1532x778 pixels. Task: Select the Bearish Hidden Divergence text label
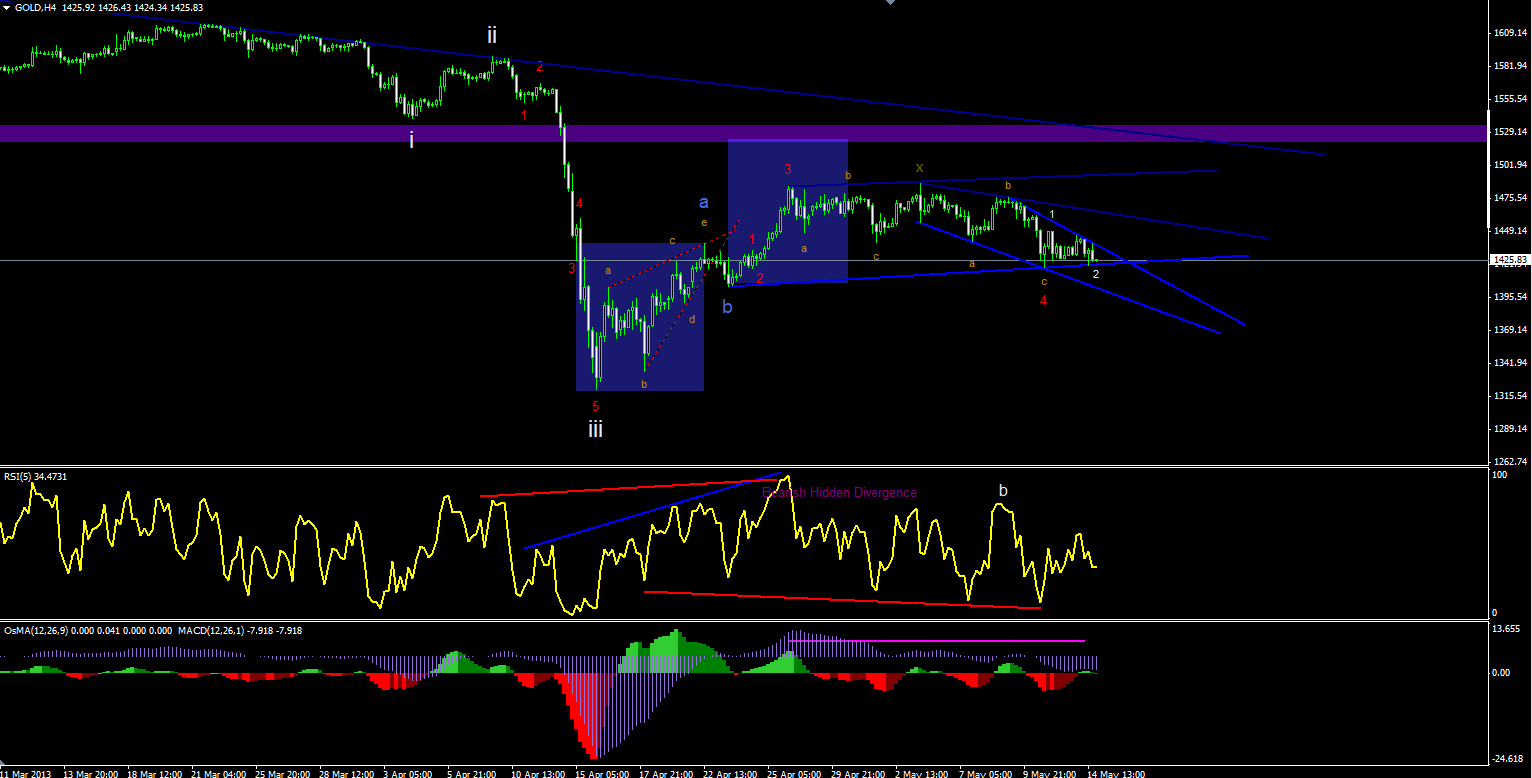(x=839, y=492)
